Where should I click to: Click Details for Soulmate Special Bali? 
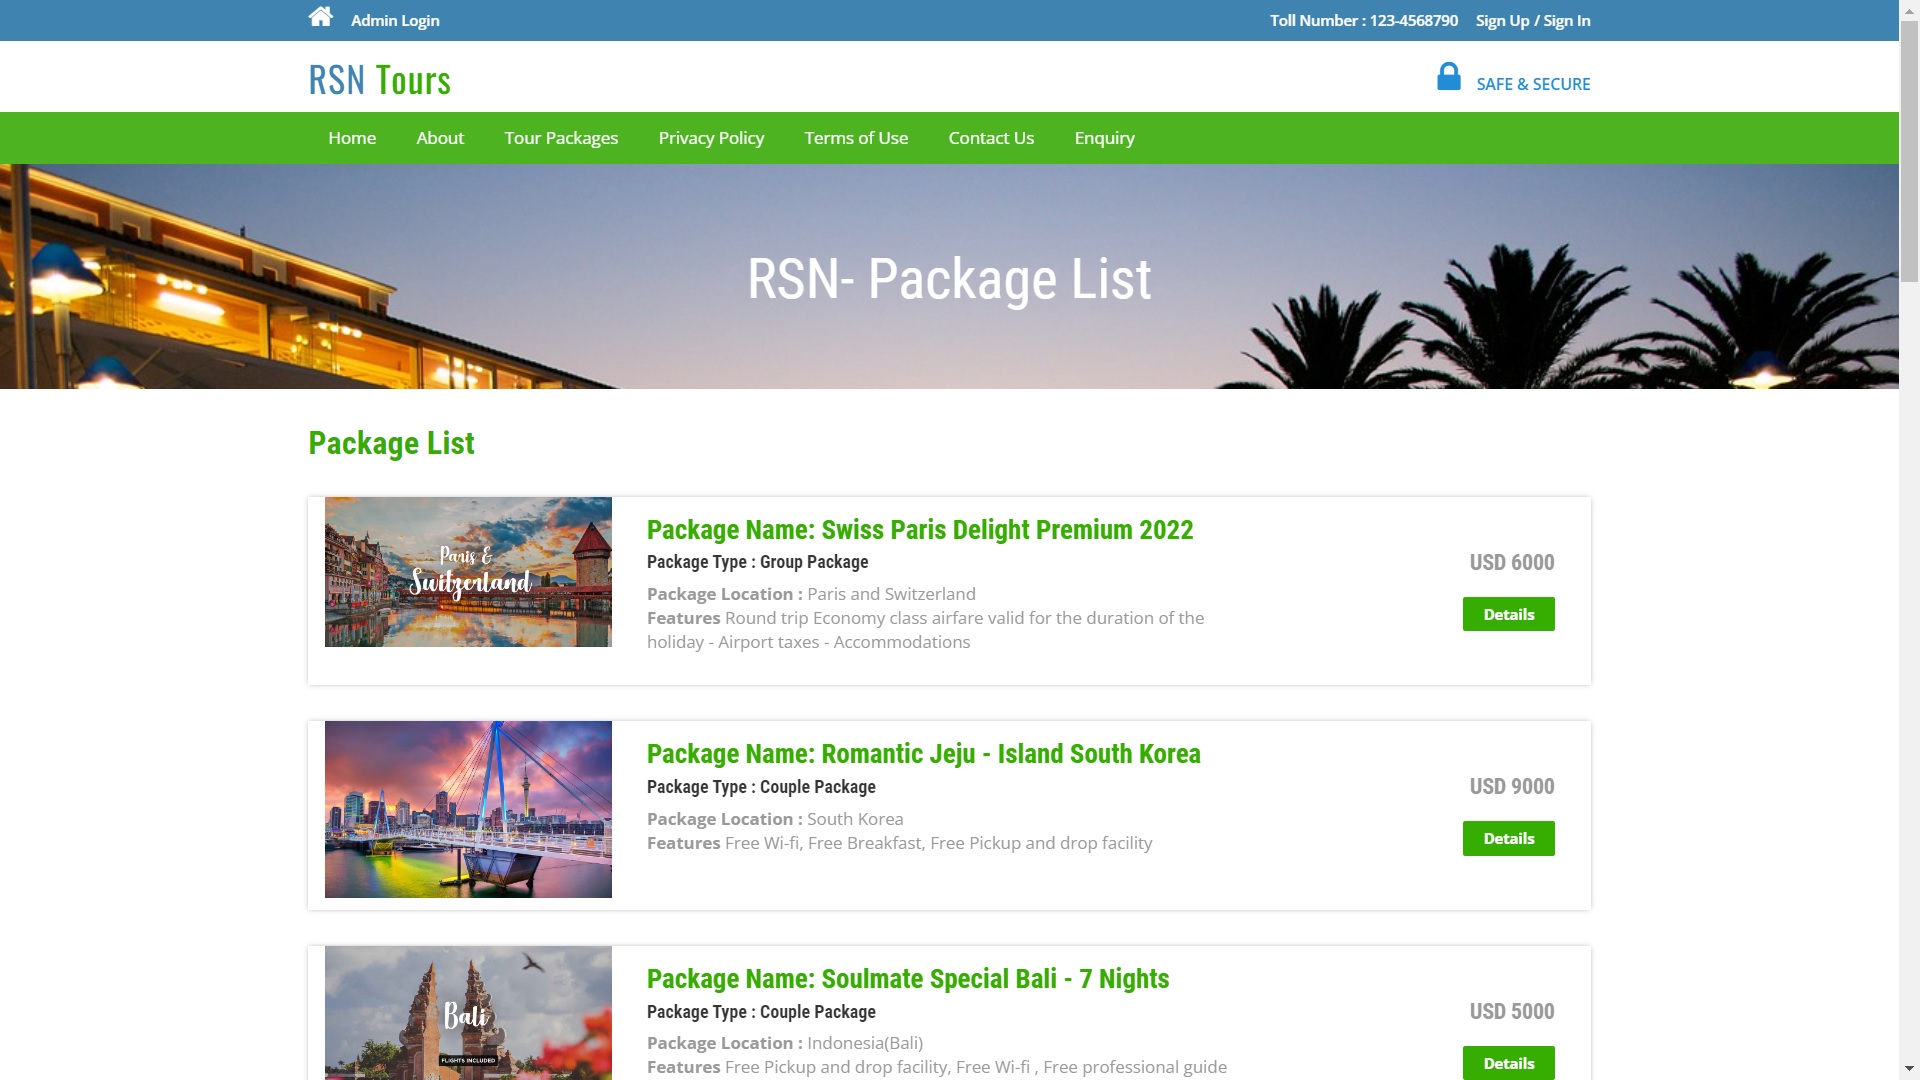[x=1508, y=1063]
